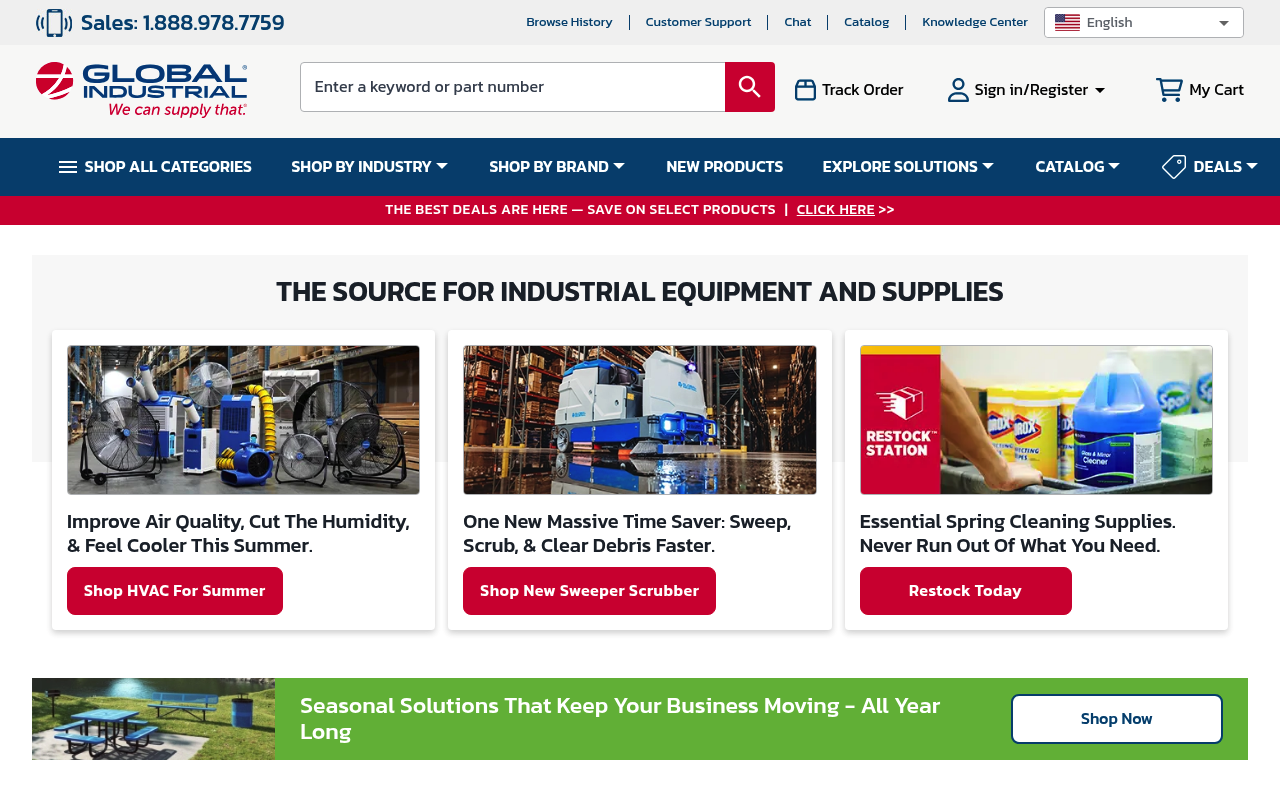Open the sweeper scrubber promotional image
This screenshot has height=800, width=1280.
pyautogui.click(x=640, y=420)
